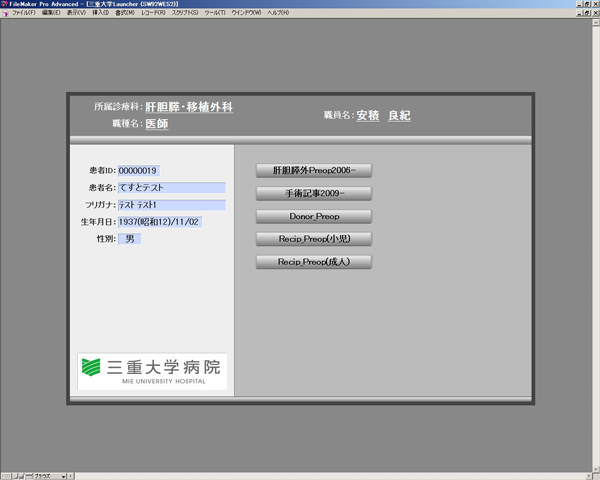Open the Recip_Preop(小児) form button
Screen dimensions: 600x480
coord(314,239)
